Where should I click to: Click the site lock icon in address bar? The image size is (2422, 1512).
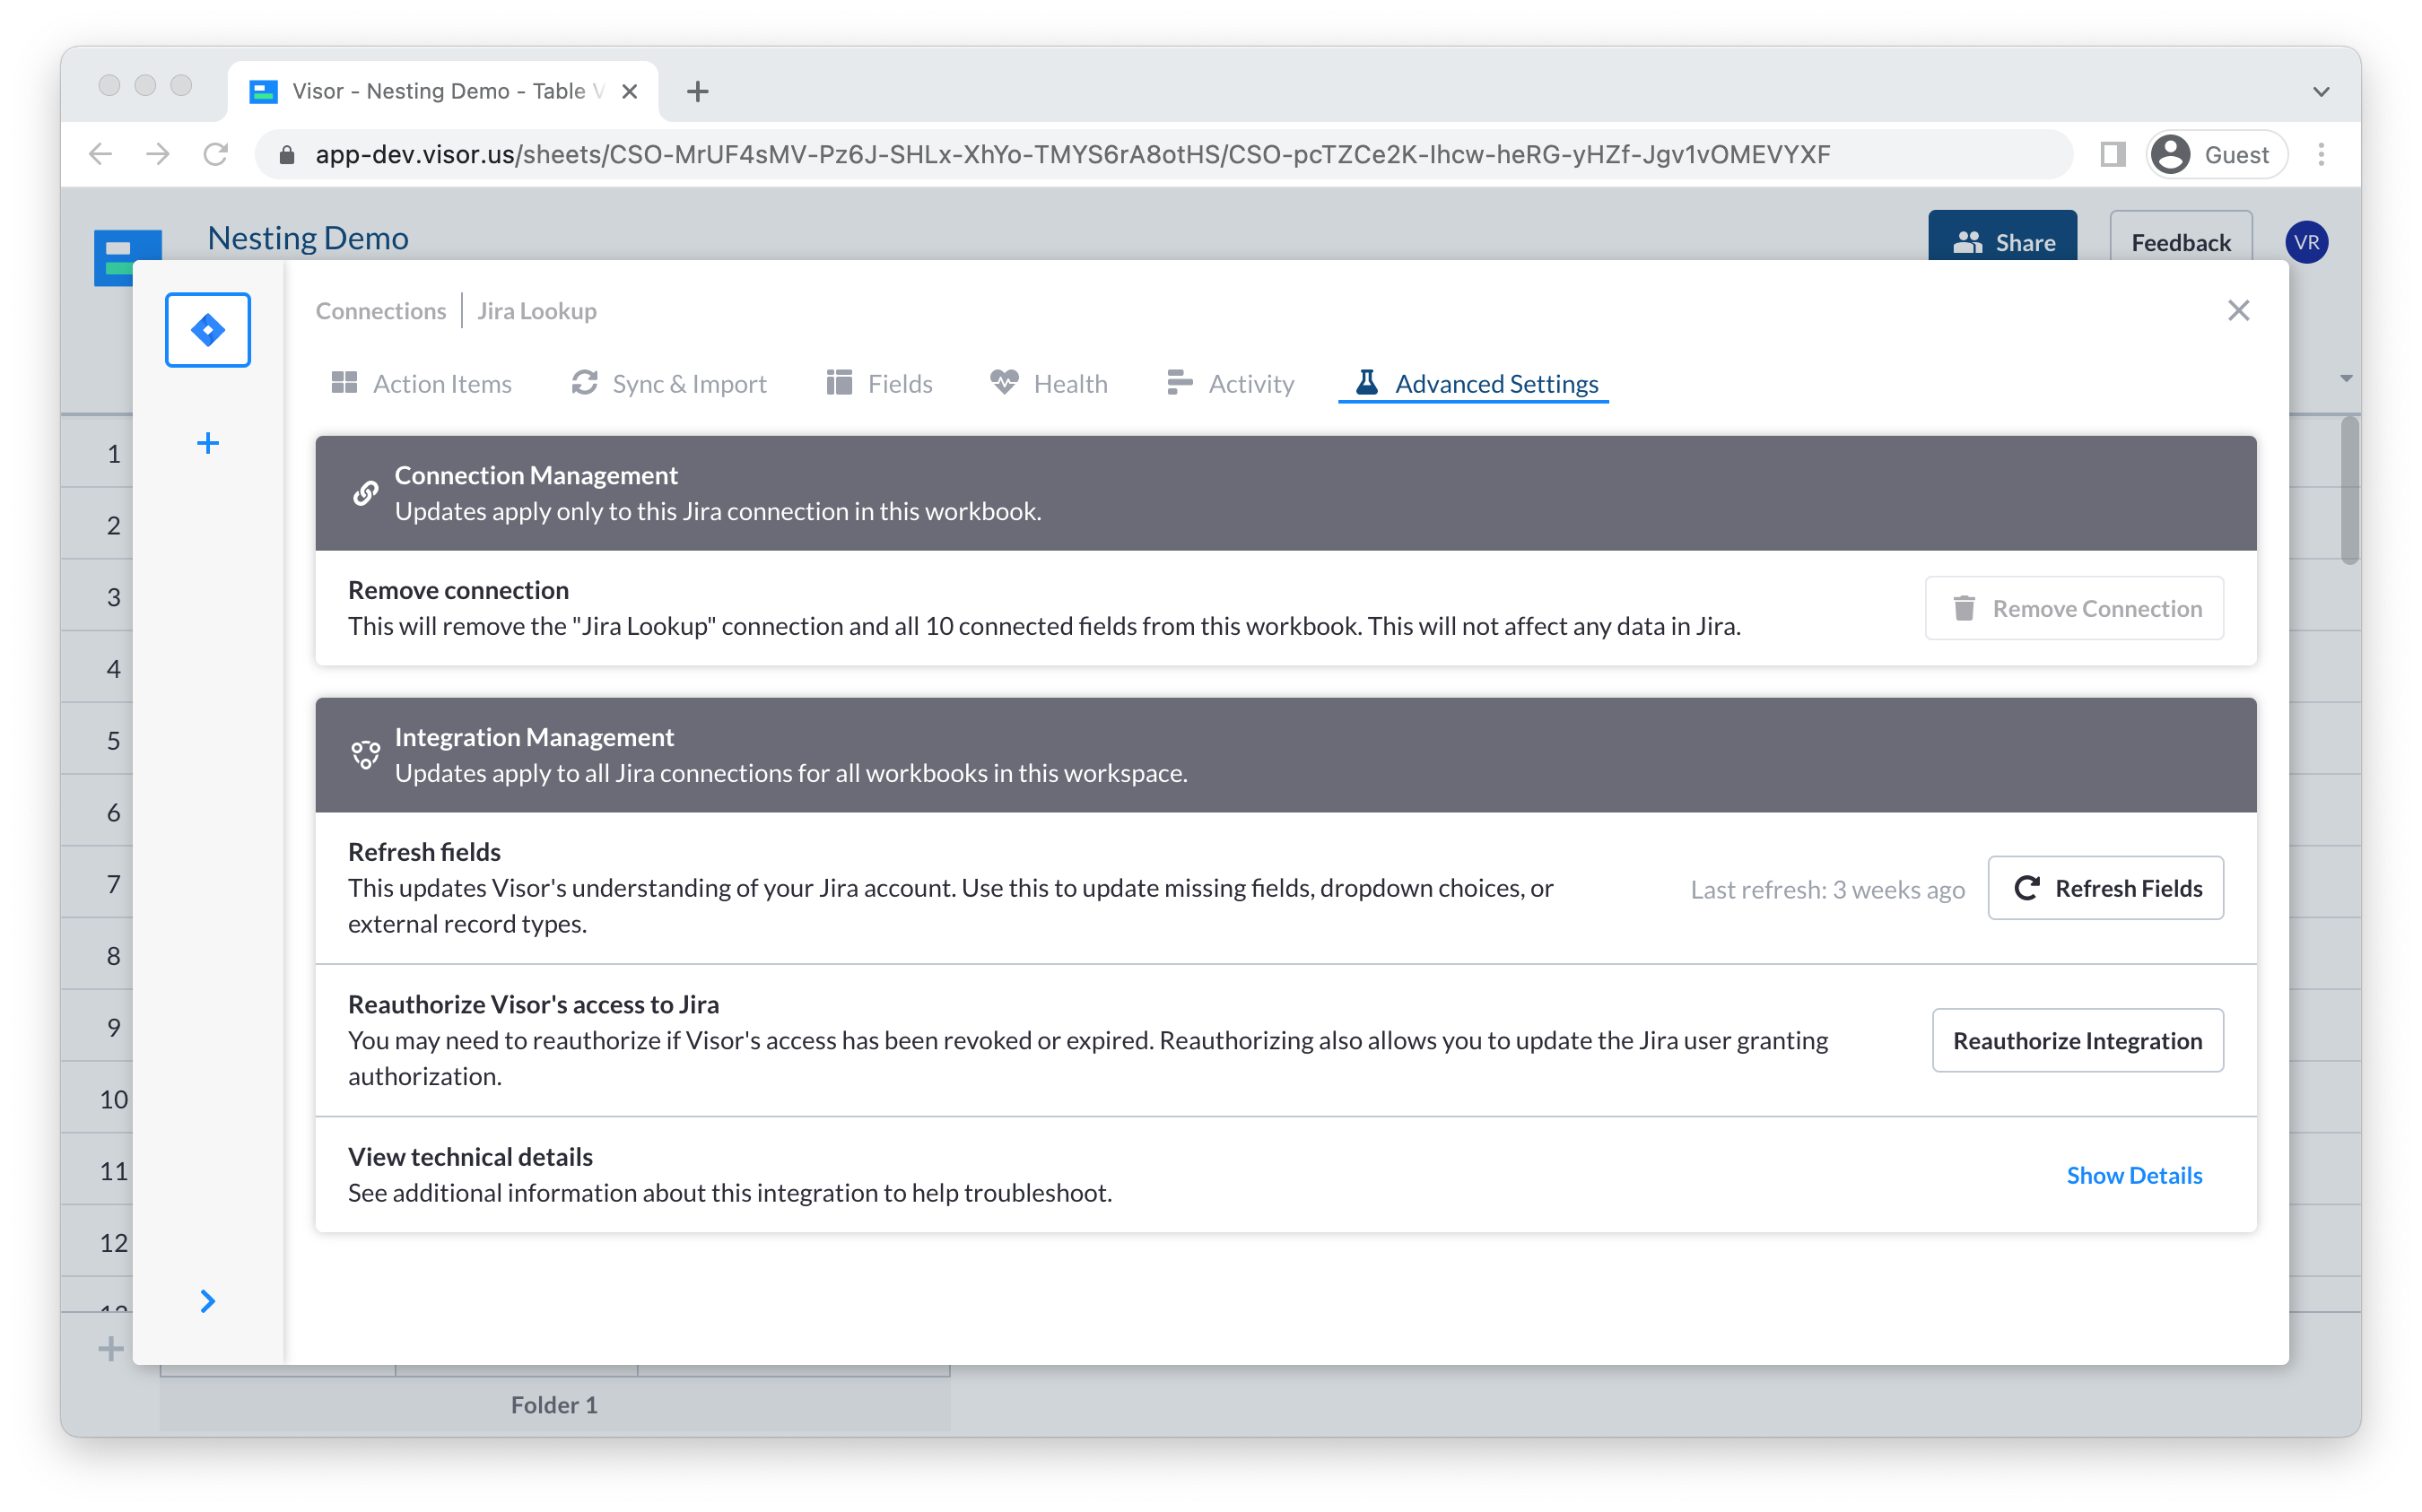287,154
